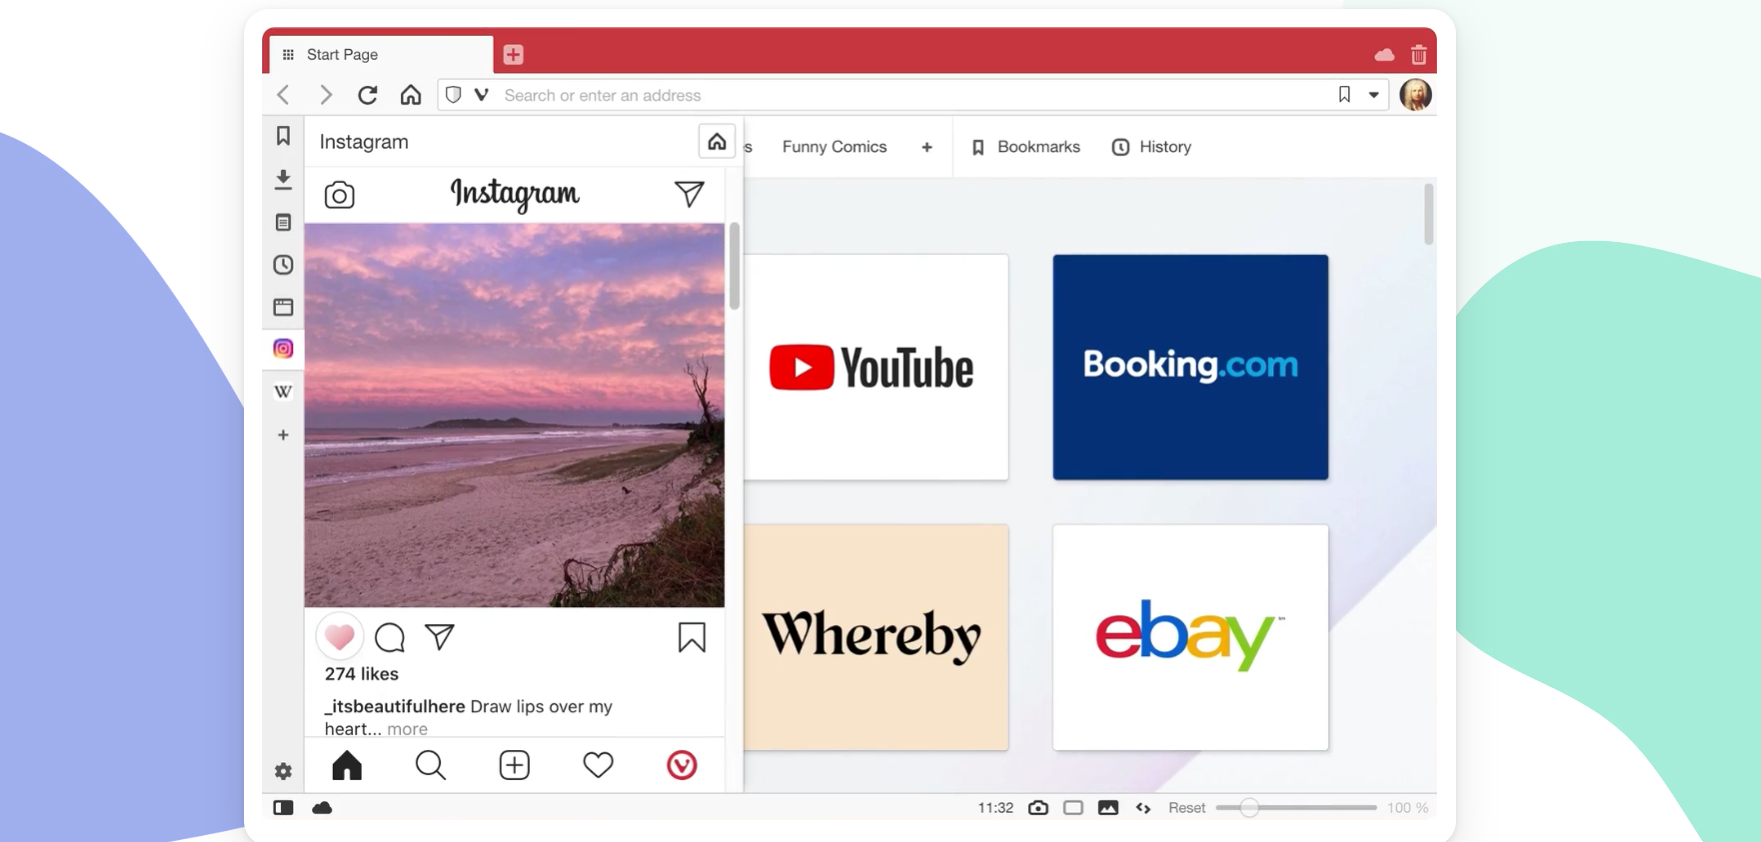
Task: Go back to the previous page
Action: pyautogui.click(x=284, y=95)
